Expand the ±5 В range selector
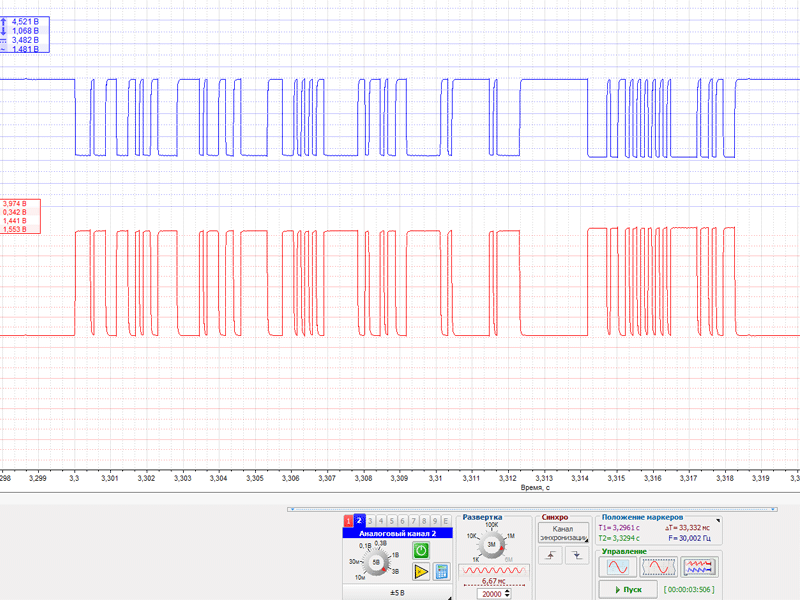 [x=396, y=593]
